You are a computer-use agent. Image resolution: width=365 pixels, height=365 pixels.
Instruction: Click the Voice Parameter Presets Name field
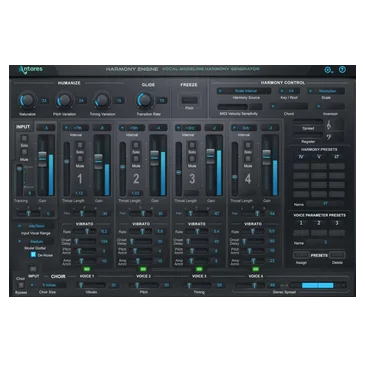pos(325,242)
